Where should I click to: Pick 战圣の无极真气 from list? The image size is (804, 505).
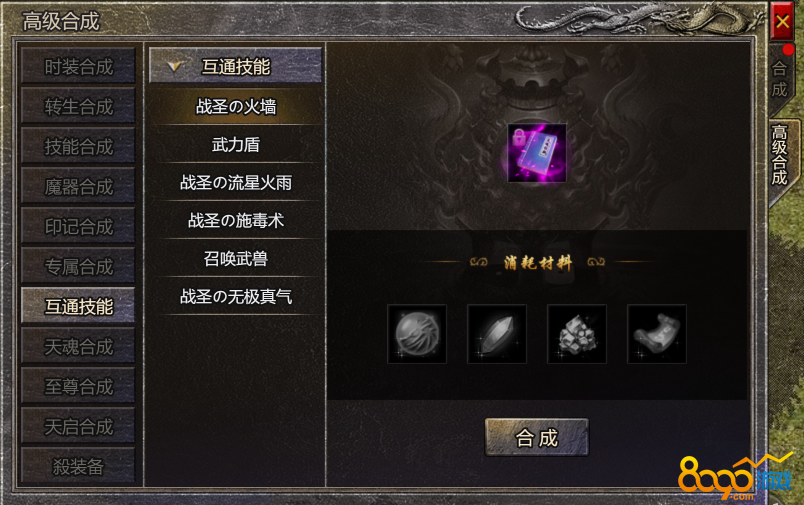[236, 296]
